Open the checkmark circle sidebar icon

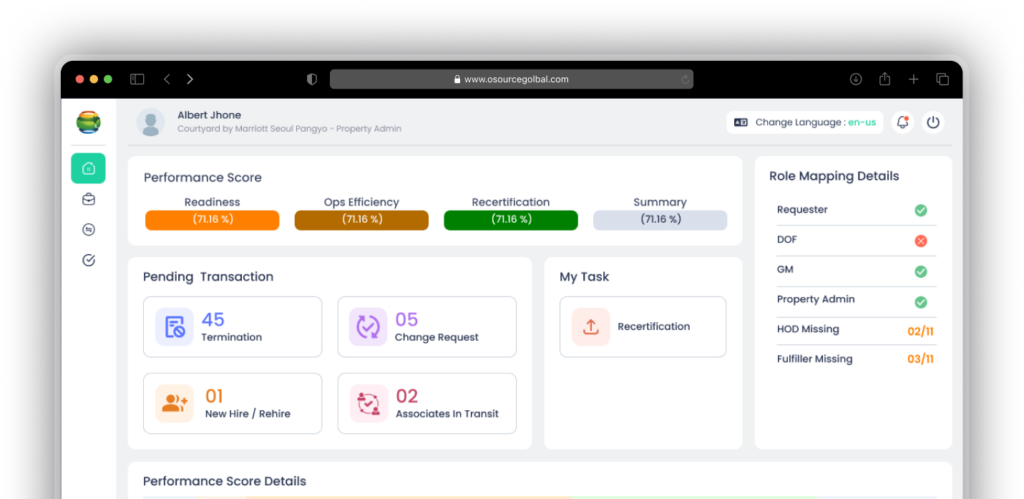(88, 260)
